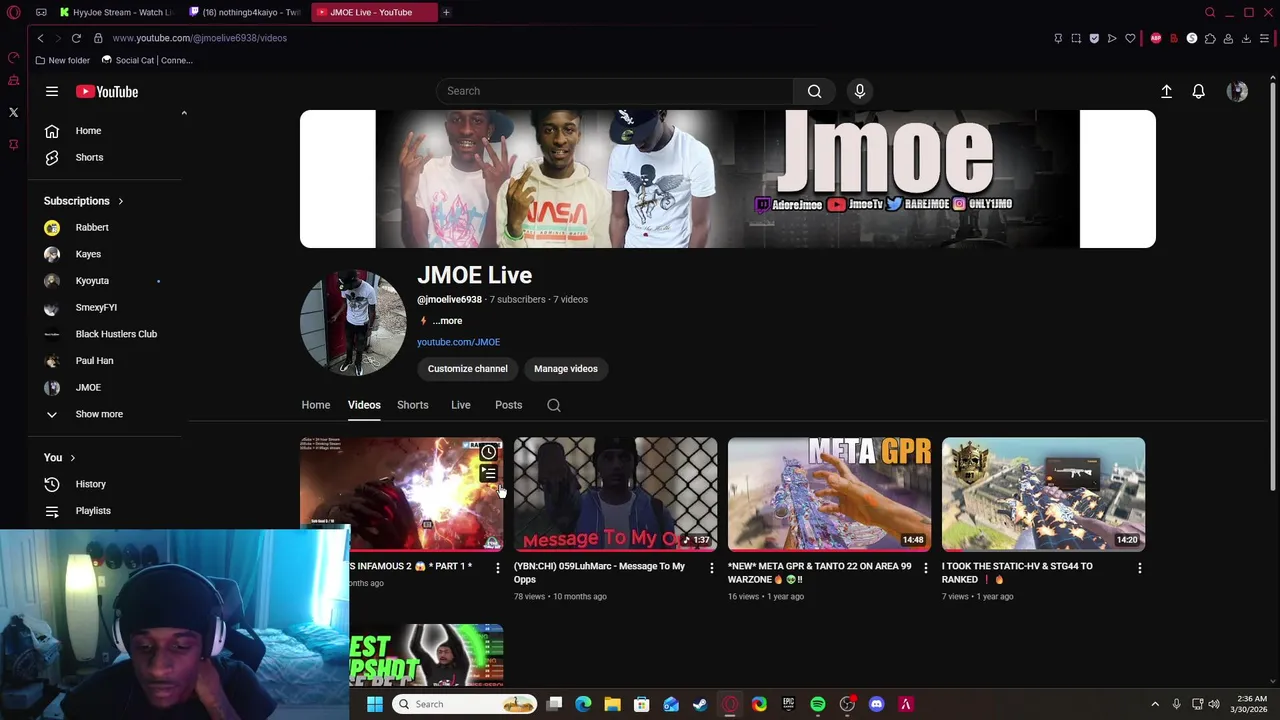Start voice search with the microphone icon
The width and height of the screenshot is (1280, 720).
point(860,91)
